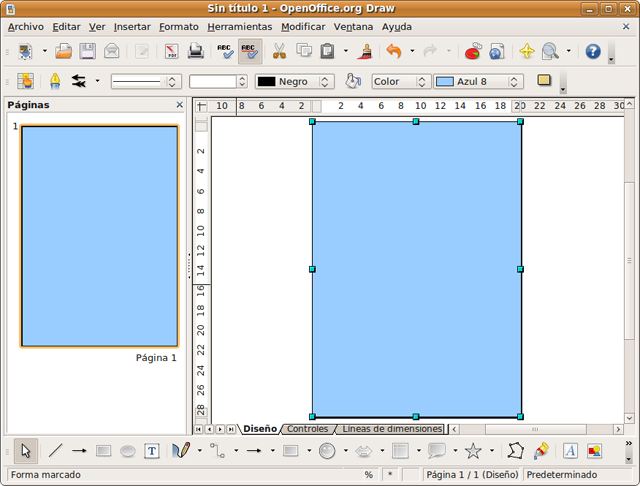Open the Formato menu
This screenshot has width=640, height=486.
179,27
